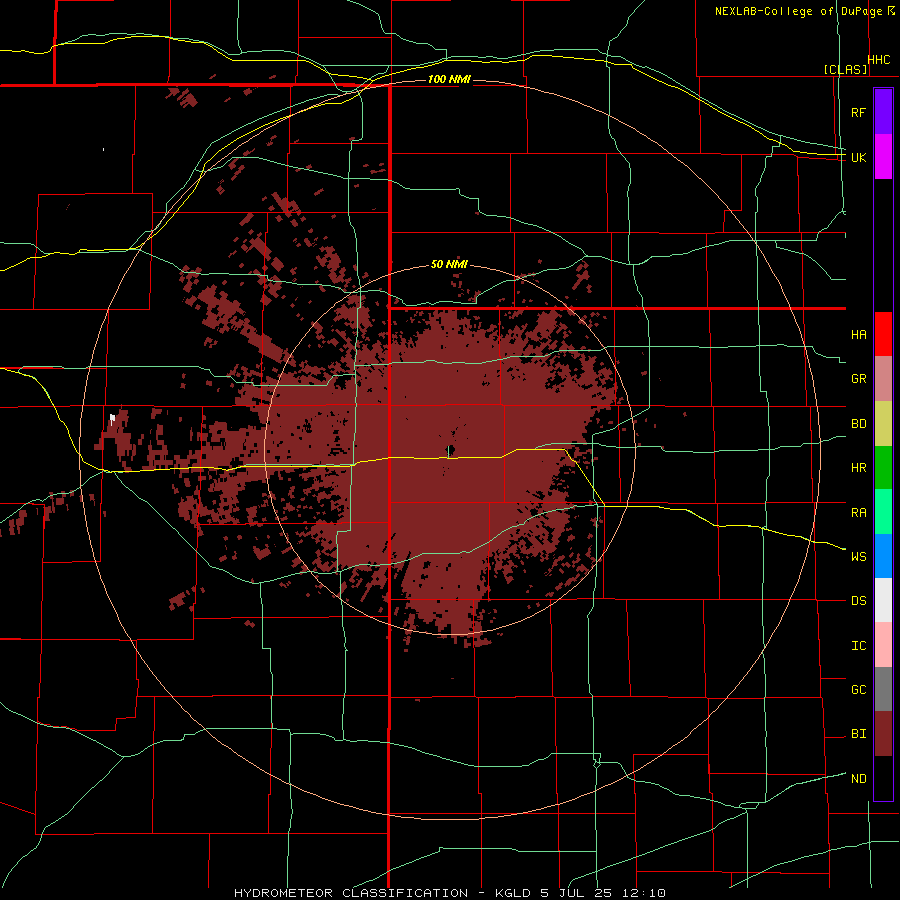
Task: Click the 50 NMI range ring label
Action: (x=449, y=265)
